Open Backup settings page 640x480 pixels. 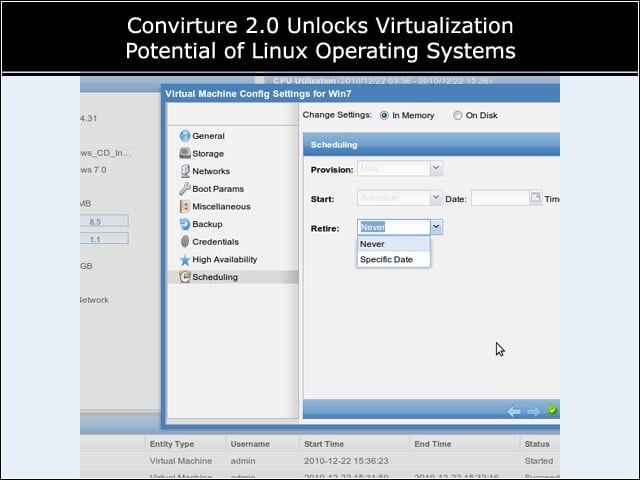(207, 224)
